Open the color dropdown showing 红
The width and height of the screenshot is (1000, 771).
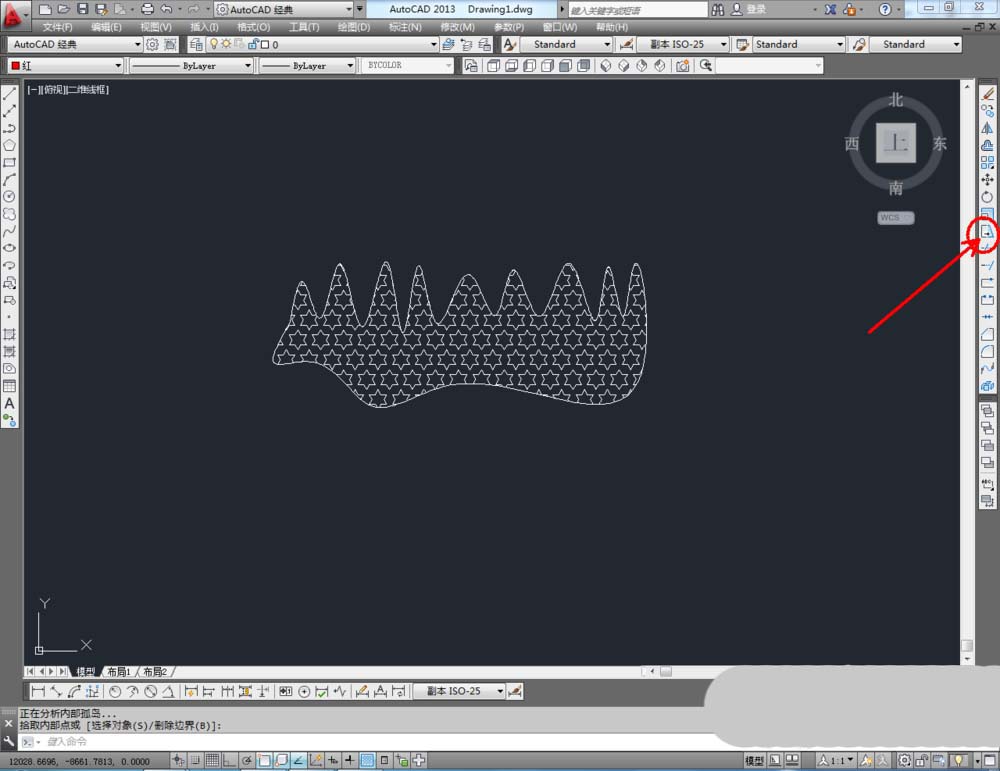coord(118,66)
